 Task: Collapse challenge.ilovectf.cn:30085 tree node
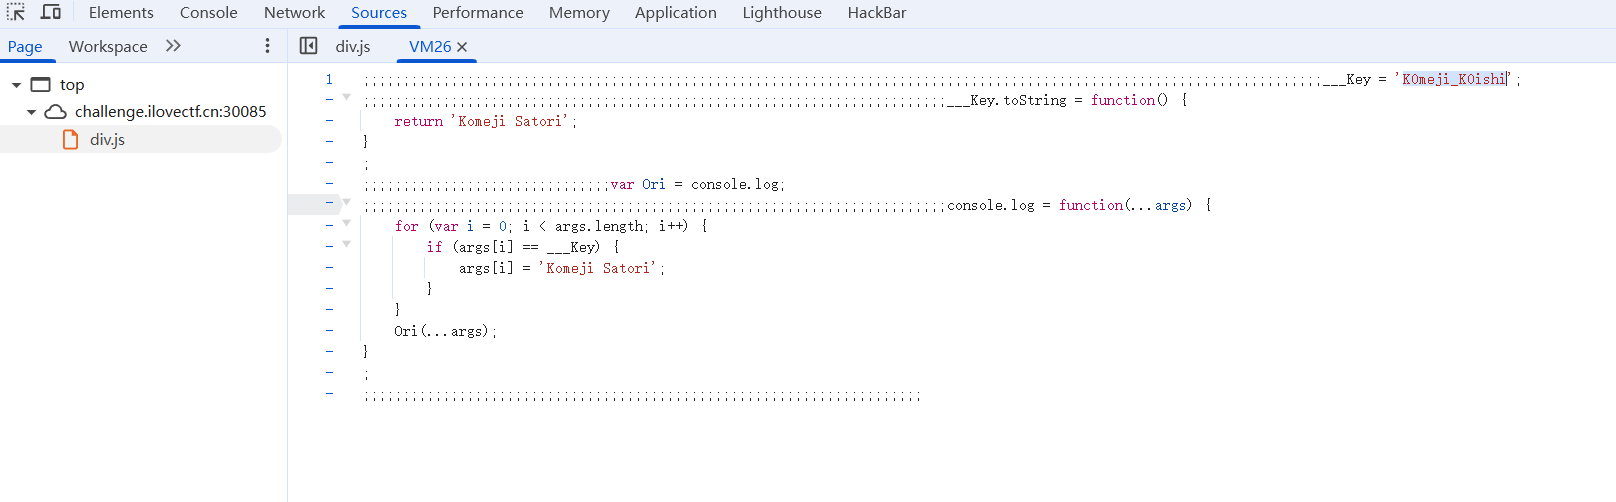click(31, 112)
